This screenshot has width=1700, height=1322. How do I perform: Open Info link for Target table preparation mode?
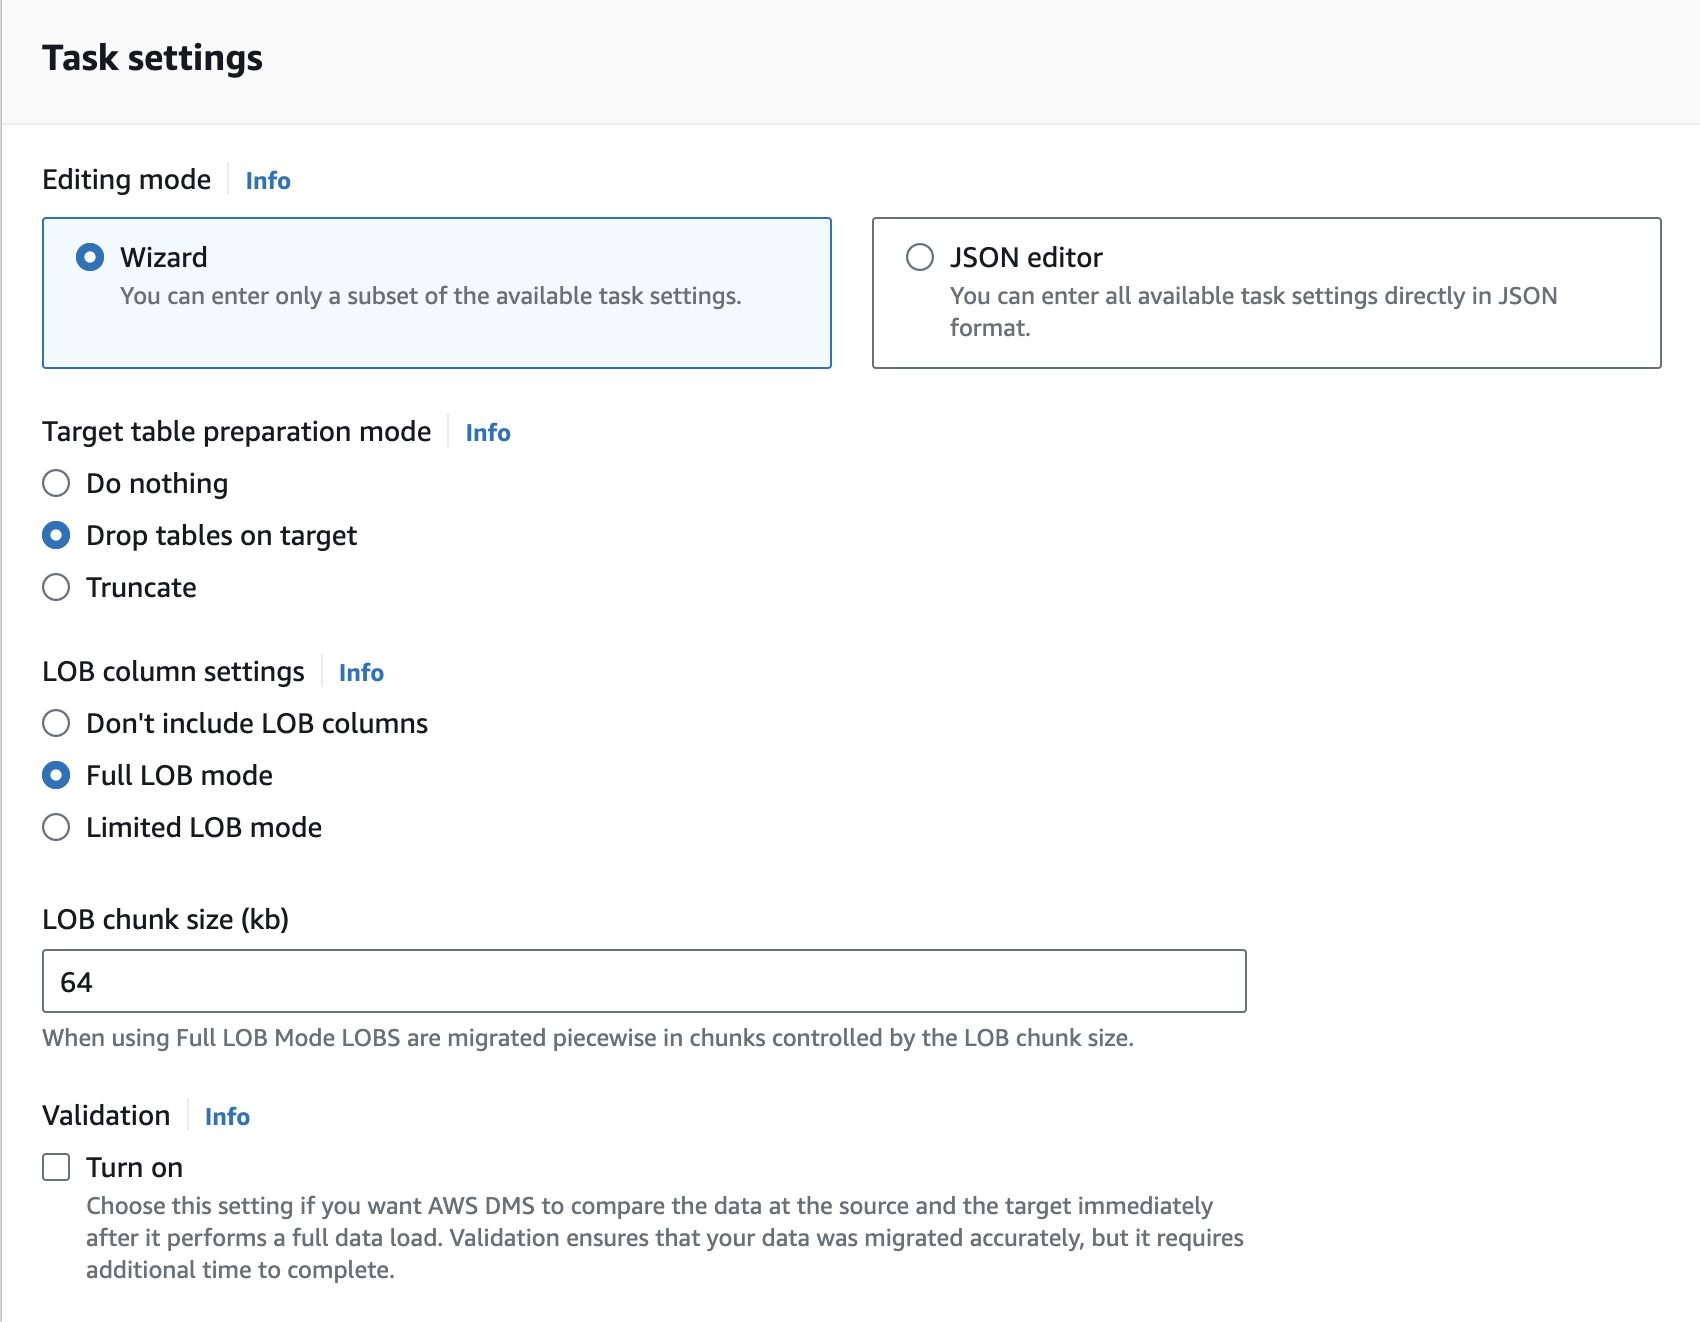488,433
